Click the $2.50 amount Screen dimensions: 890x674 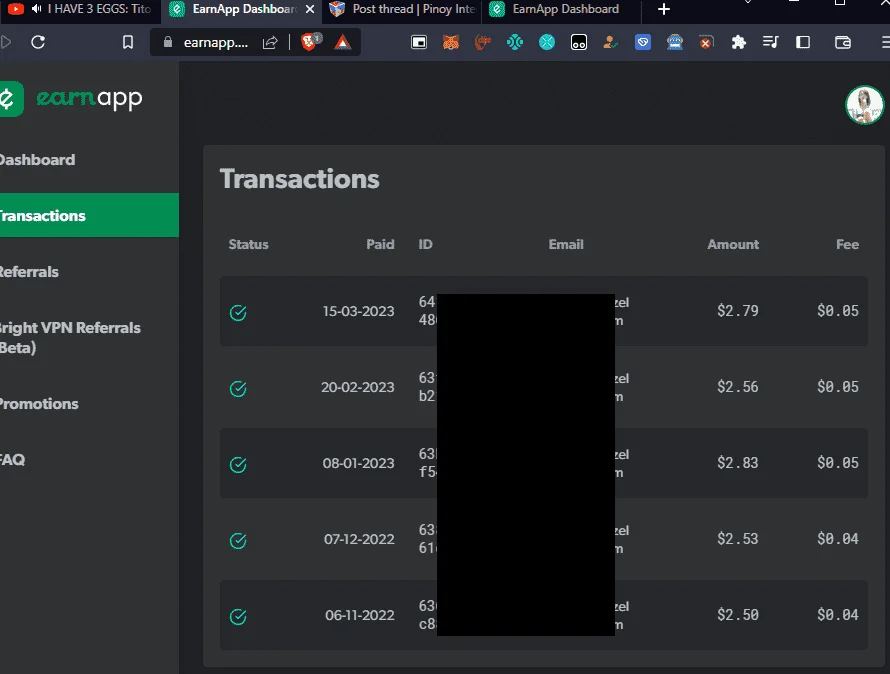click(x=738, y=615)
